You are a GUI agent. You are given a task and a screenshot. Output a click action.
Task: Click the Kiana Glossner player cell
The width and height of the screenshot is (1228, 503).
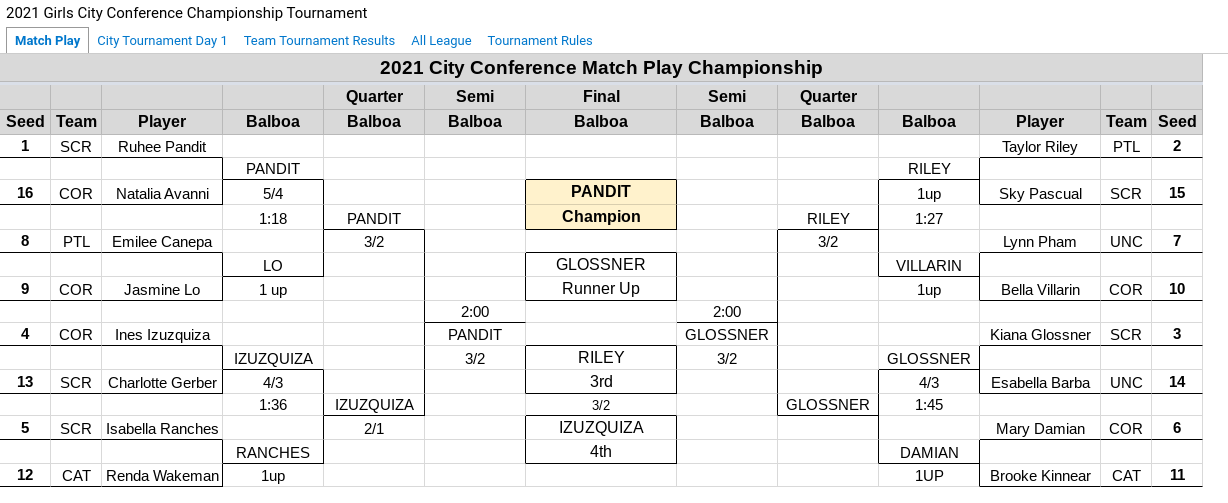point(1040,334)
